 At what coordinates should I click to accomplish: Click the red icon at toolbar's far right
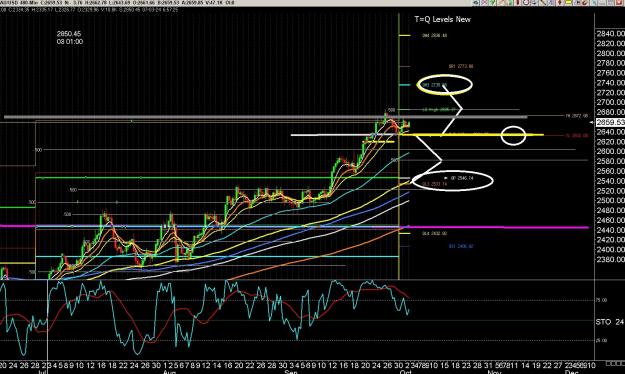(x=620, y=2)
